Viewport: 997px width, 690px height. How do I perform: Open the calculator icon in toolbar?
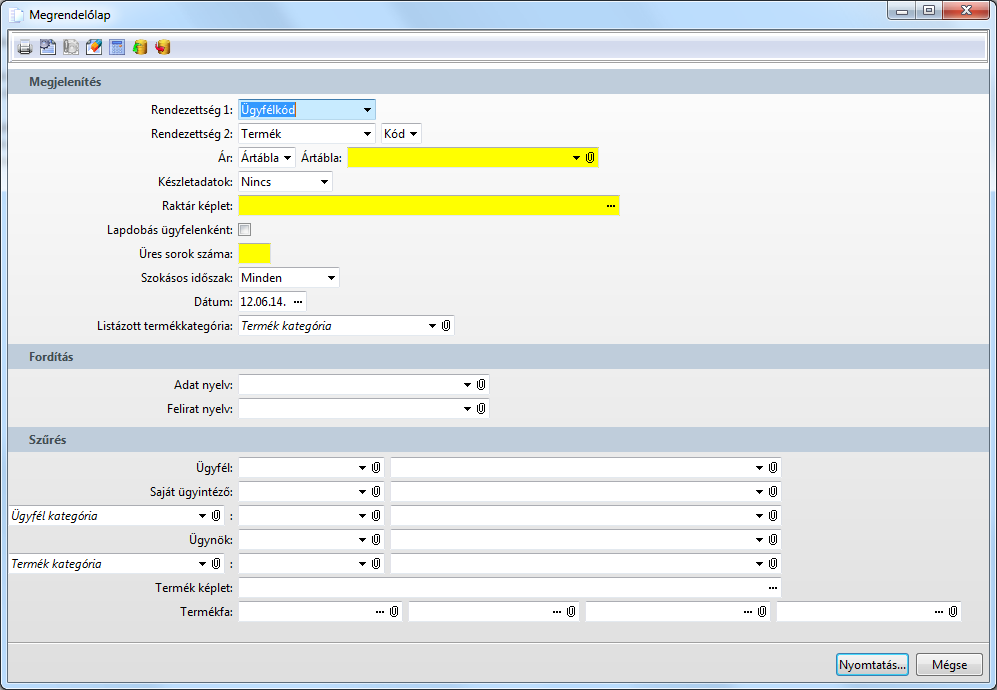pyautogui.click(x=117, y=47)
